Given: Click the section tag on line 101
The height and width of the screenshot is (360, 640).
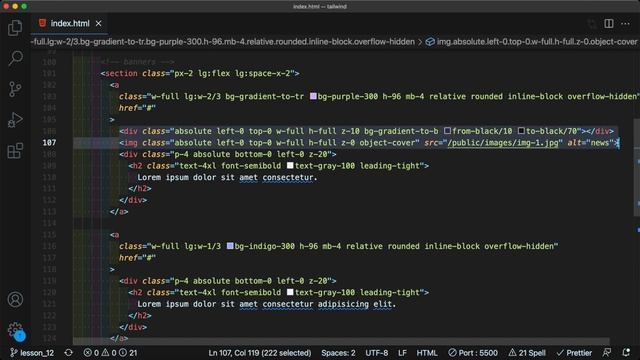Looking at the screenshot, I should 121,73.
